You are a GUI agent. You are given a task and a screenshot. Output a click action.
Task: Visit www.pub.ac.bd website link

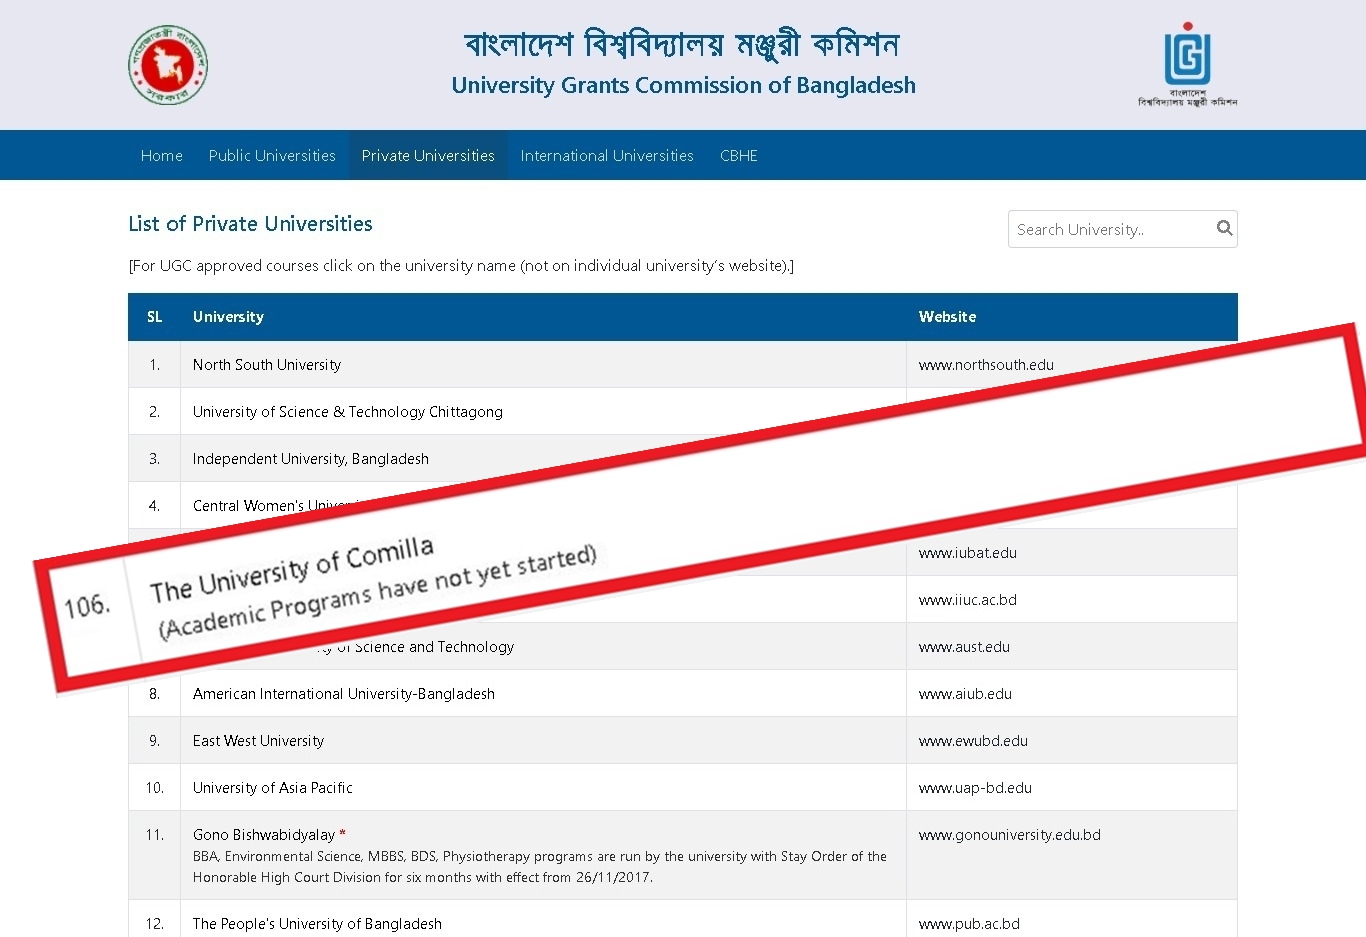(x=969, y=924)
